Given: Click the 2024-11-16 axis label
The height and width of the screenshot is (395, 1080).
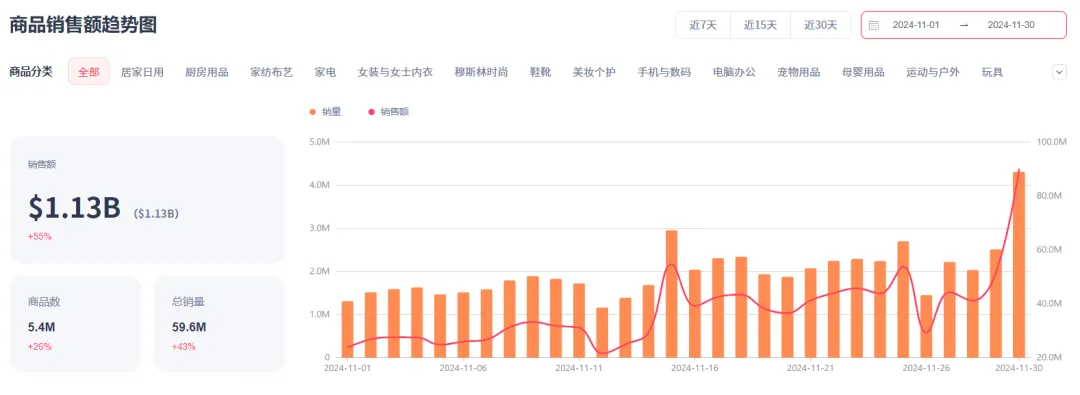Looking at the screenshot, I should [694, 368].
